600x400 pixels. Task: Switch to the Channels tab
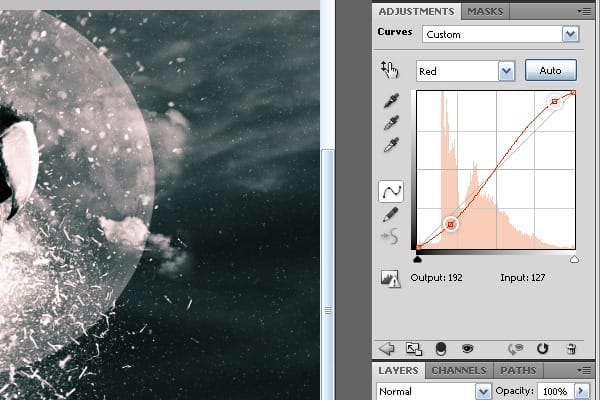point(459,370)
